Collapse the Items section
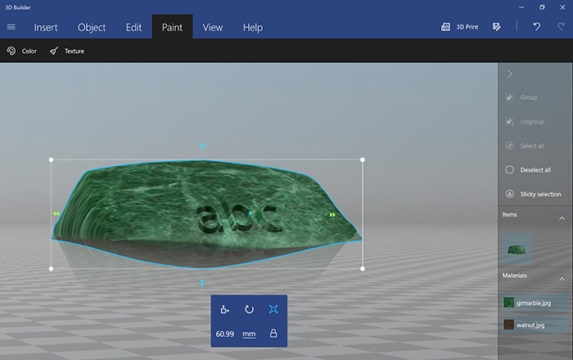Image resolution: width=573 pixels, height=360 pixels. pos(562,218)
